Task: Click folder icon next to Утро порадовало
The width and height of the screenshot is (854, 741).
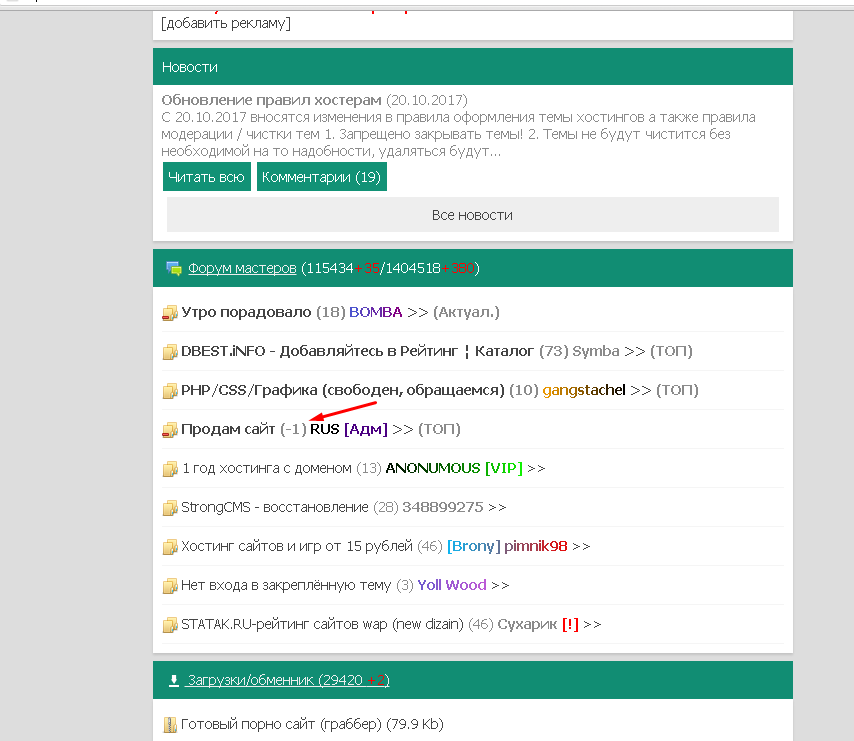Action: coord(170,313)
